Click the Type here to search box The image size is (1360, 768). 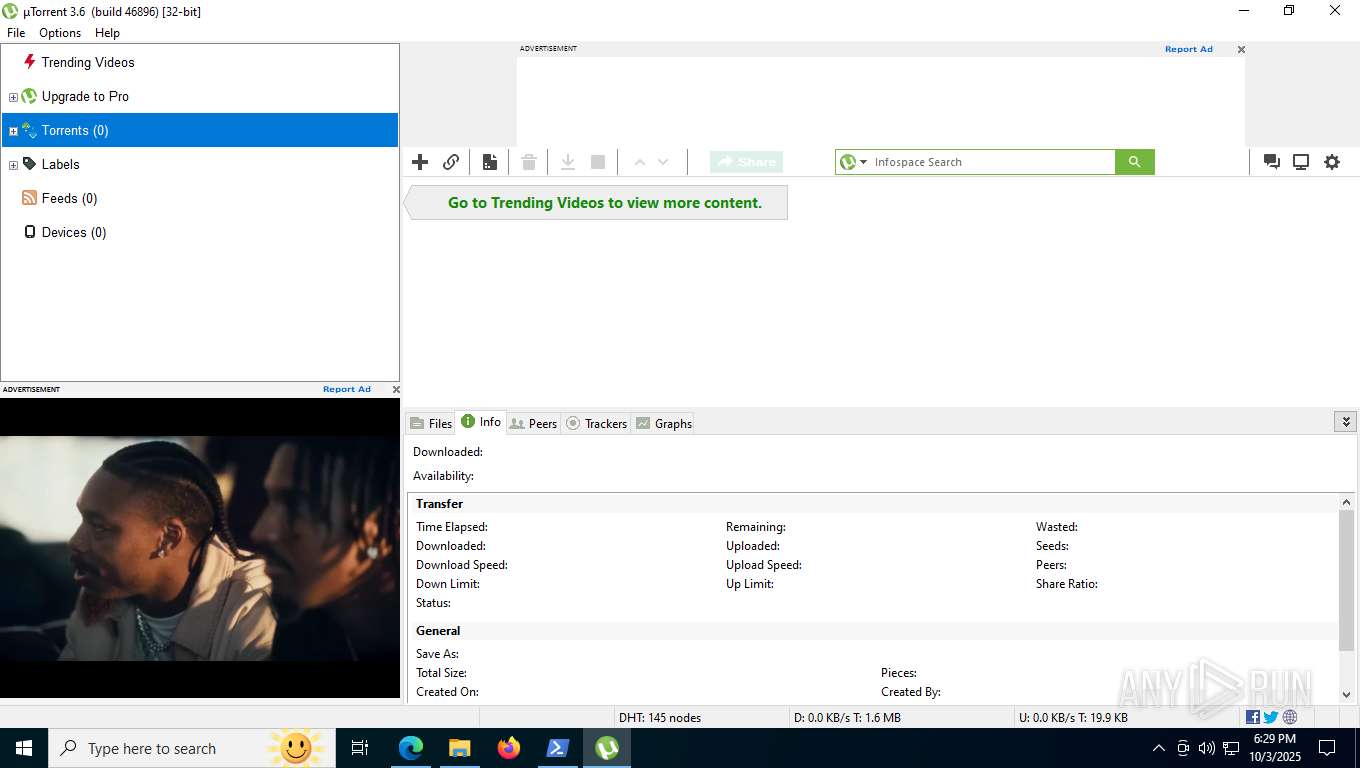[x=192, y=748]
